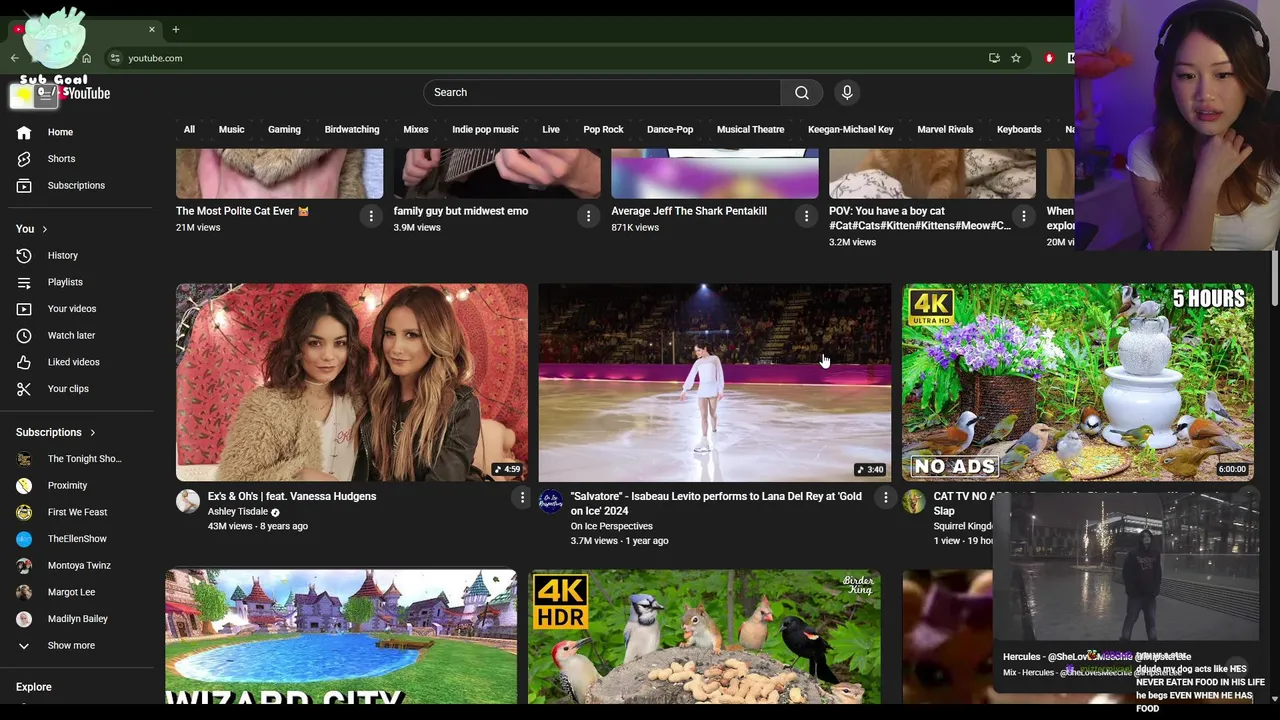Open First We Feast subscription

coord(76,512)
